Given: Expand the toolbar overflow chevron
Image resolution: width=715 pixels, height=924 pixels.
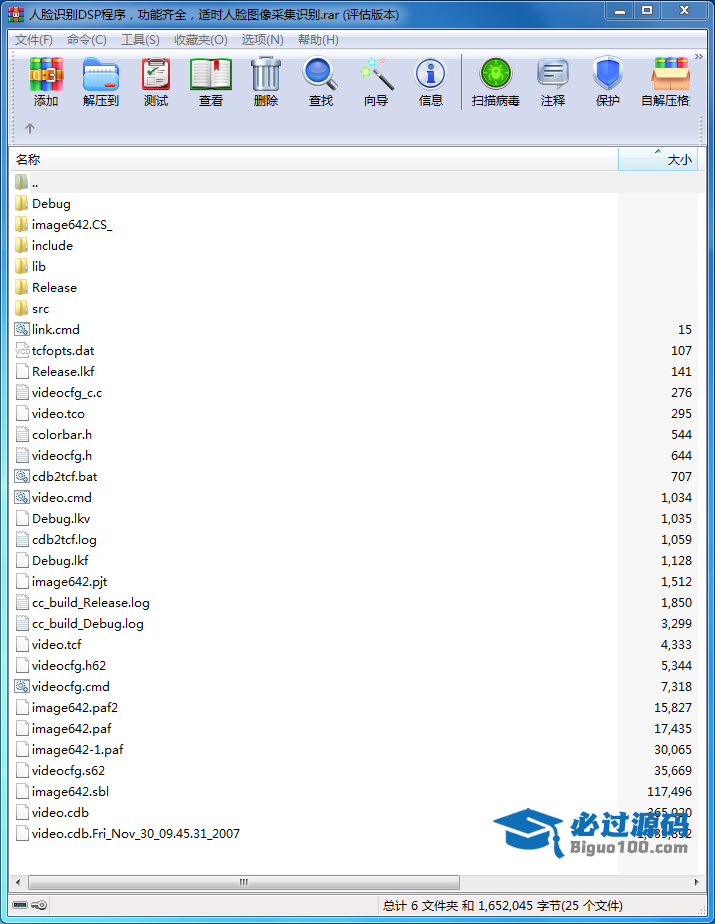Looking at the screenshot, I should tap(698, 57).
